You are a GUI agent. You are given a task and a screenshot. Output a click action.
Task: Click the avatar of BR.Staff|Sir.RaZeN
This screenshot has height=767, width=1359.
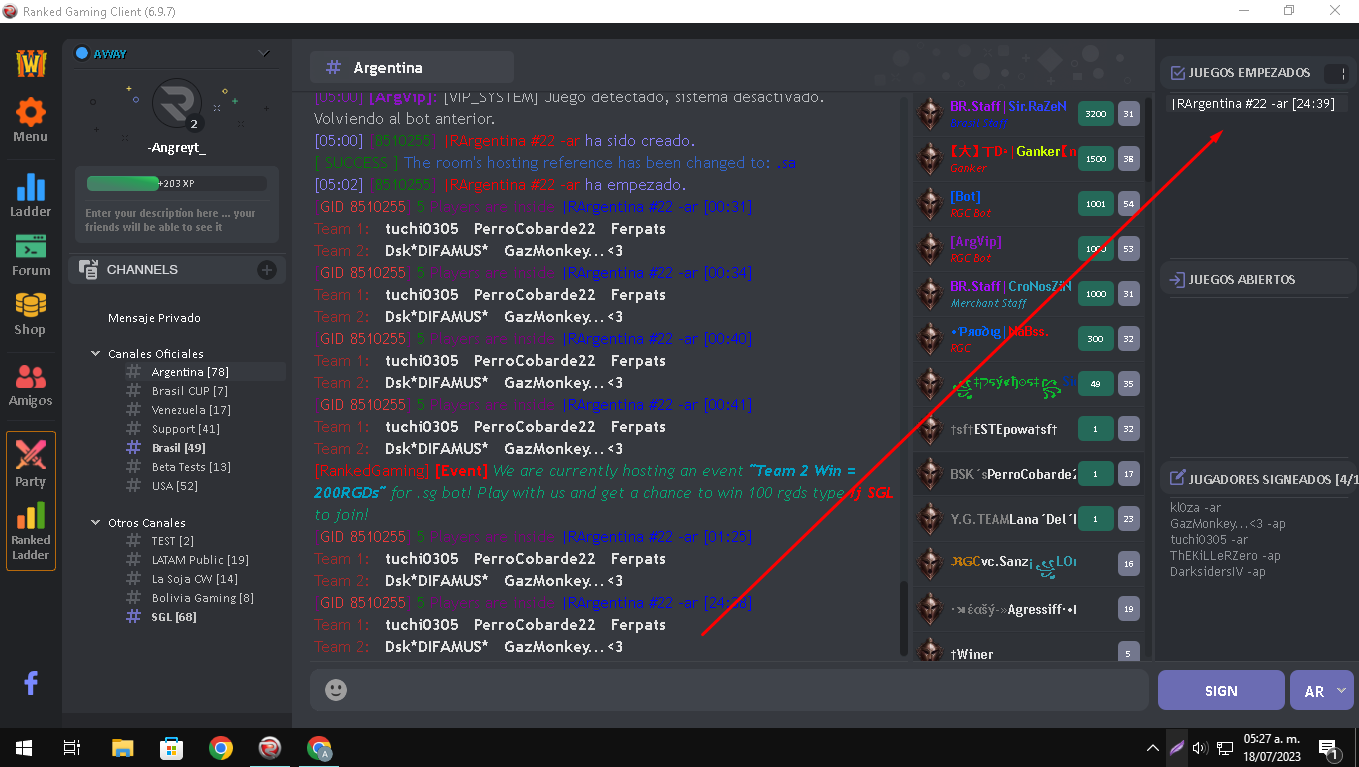pyautogui.click(x=930, y=114)
